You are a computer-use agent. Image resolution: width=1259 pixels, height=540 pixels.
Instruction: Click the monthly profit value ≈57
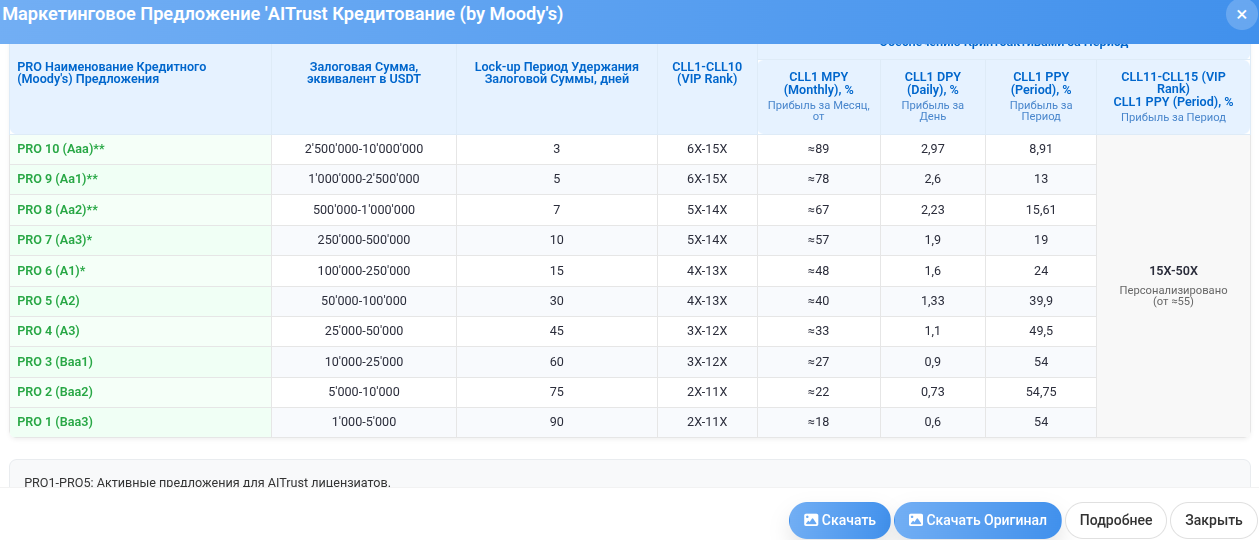pyautogui.click(x=818, y=240)
